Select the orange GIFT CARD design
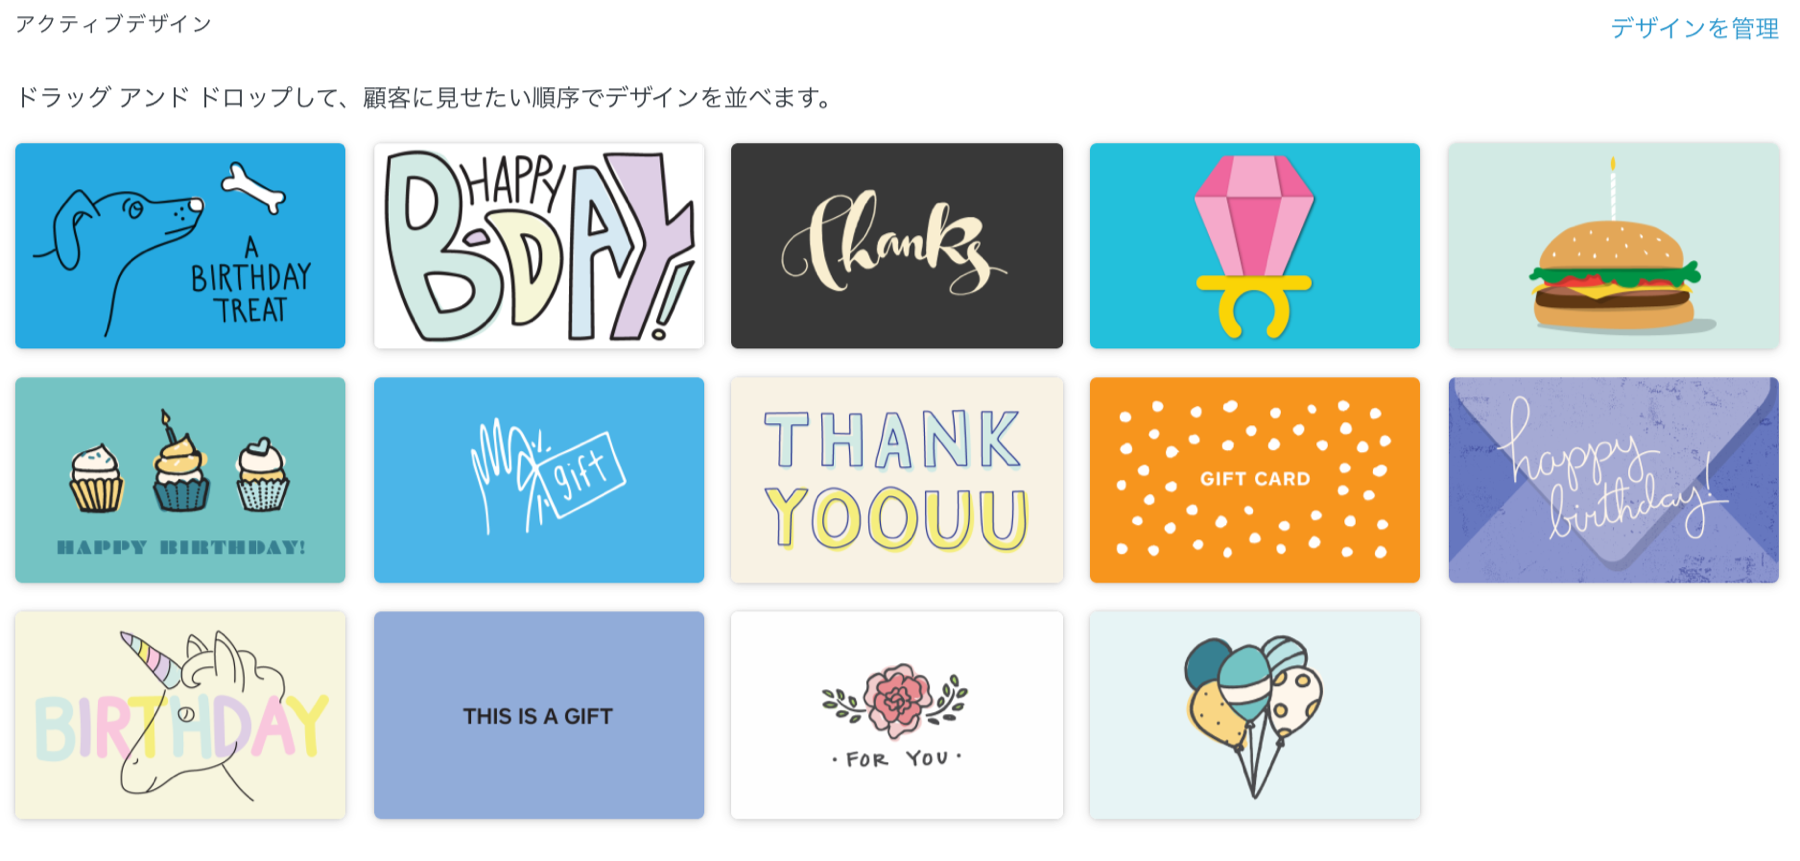Image resolution: width=1800 pixels, height=861 pixels. [x=1255, y=480]
